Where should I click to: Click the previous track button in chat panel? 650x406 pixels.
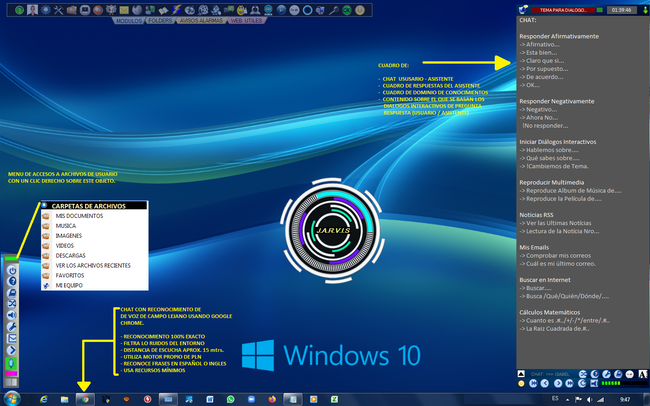pos(545,383)
